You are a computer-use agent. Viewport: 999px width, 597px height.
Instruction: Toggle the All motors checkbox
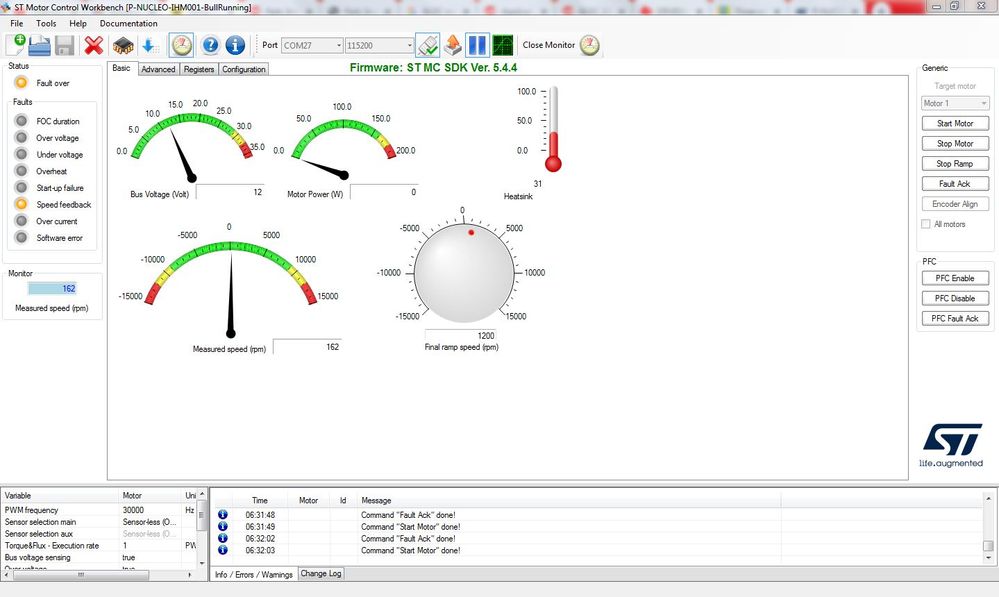click(x=926, y=224)
